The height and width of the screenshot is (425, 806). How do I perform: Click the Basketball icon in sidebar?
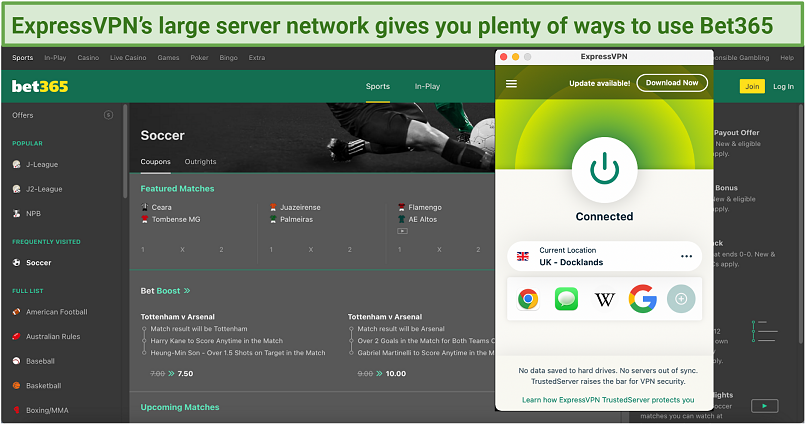16,385
